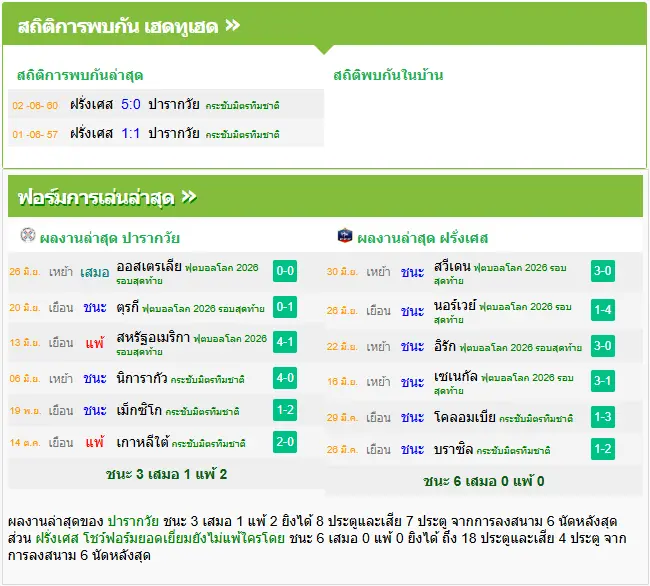Click opponent name อิรัก
Screen dimensions: 650x586
445,346
